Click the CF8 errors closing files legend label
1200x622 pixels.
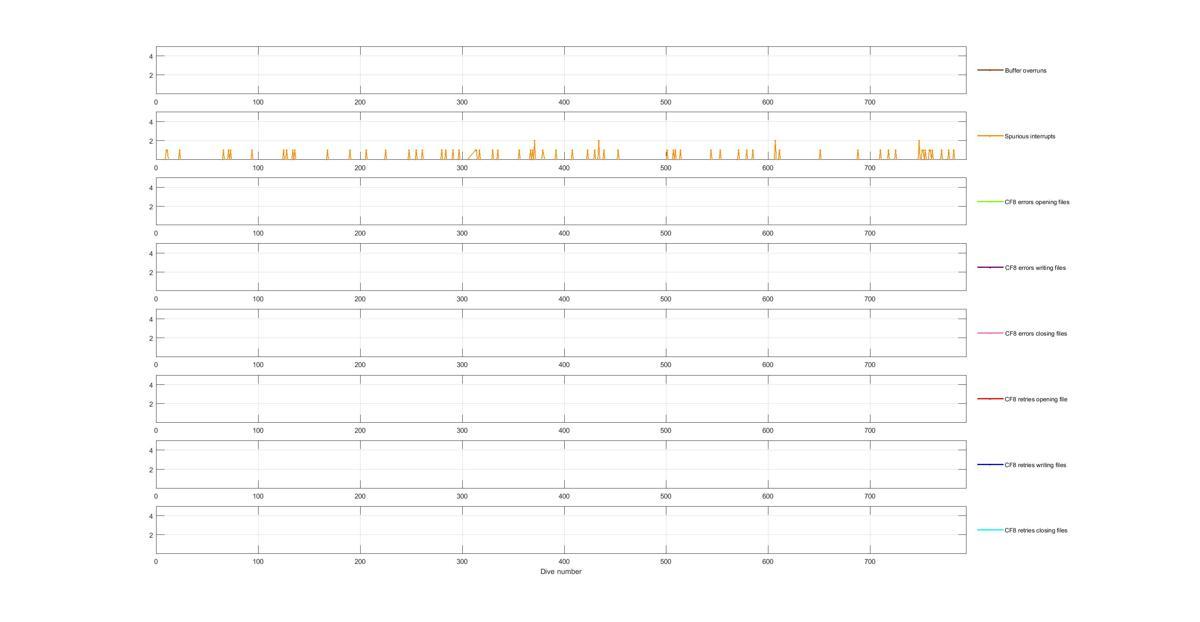(1035, 334)
